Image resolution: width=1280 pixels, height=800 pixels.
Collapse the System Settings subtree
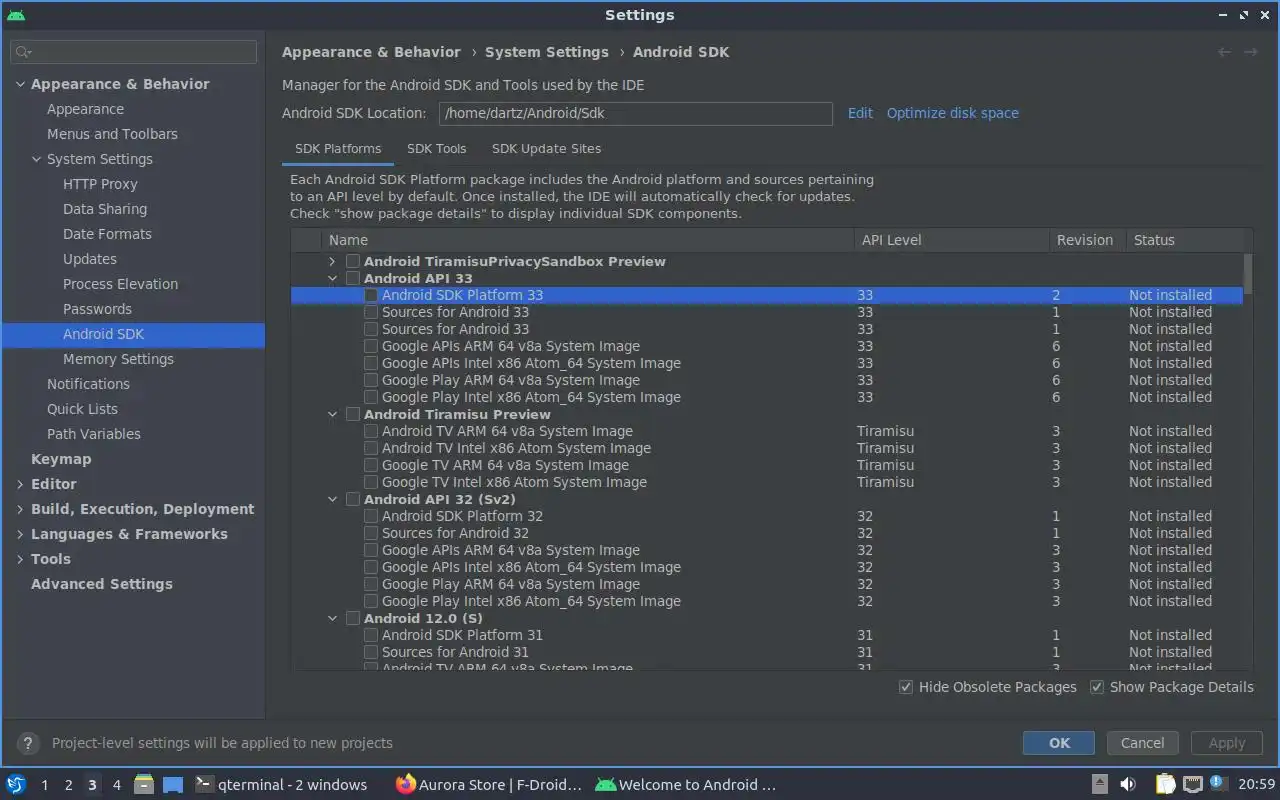36,159
